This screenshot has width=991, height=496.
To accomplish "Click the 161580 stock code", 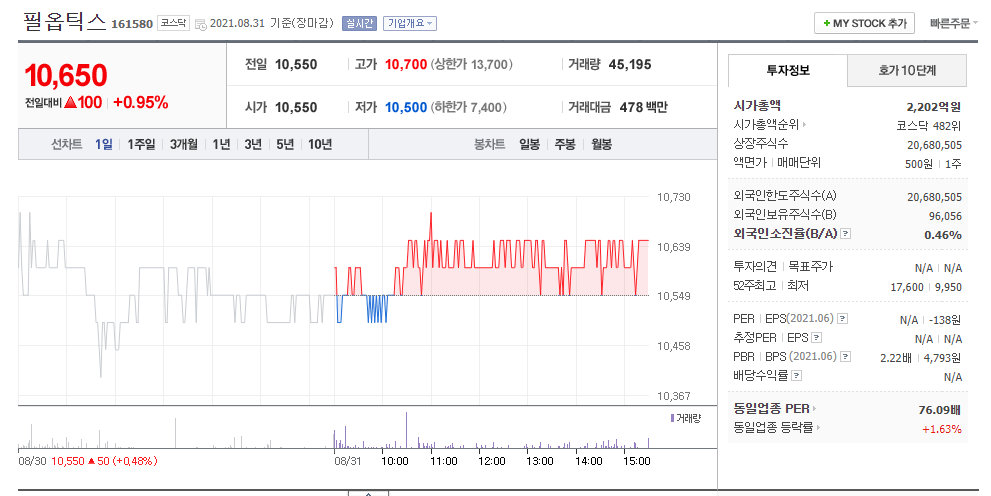I will [x=132, y=24].
